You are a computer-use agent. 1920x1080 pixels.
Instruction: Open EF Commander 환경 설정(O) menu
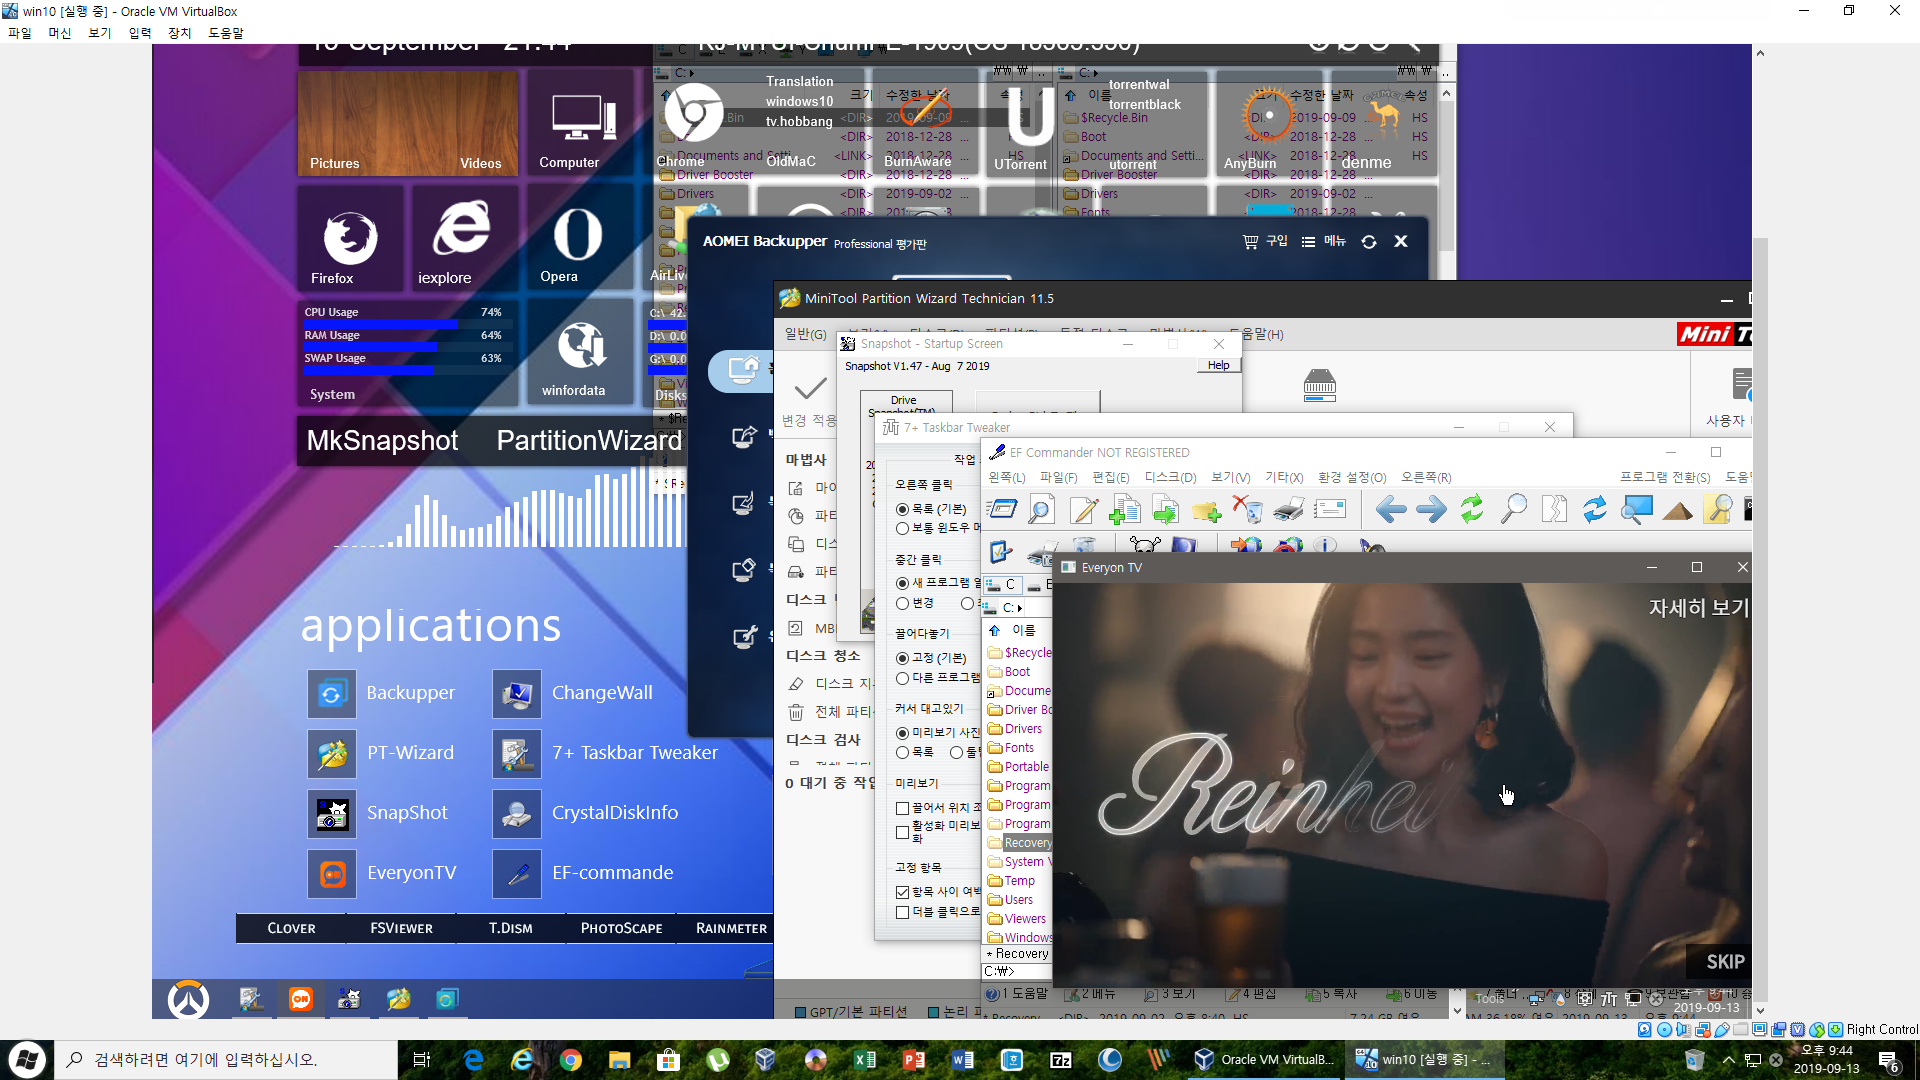[1352, 478]
